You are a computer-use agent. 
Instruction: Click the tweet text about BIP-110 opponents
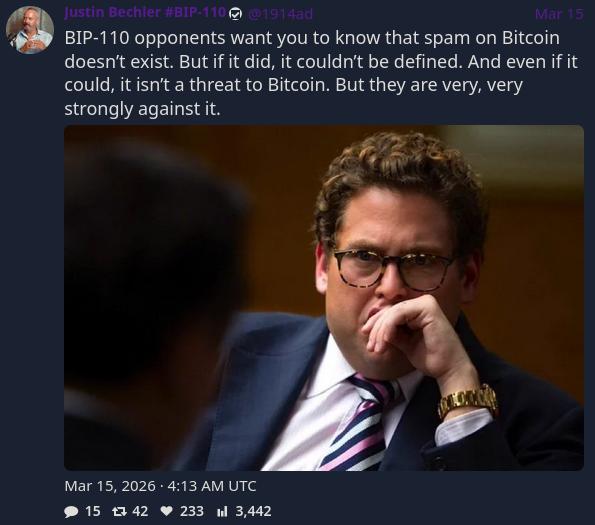[x=321, y=73]
